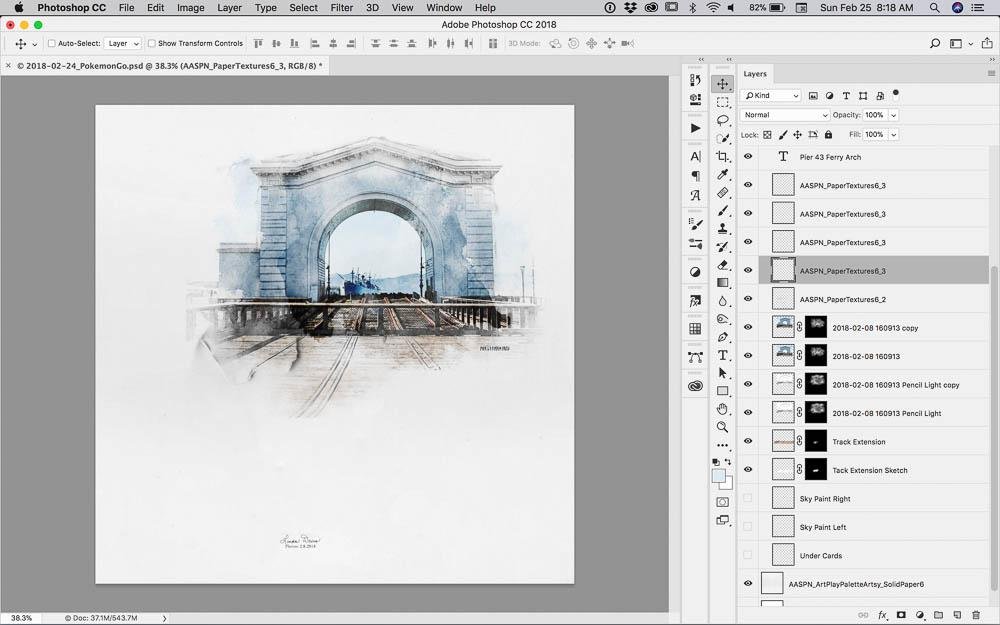Select the Eyedropper tool
Screen dimensions: 1000x625
click(723, 174)
